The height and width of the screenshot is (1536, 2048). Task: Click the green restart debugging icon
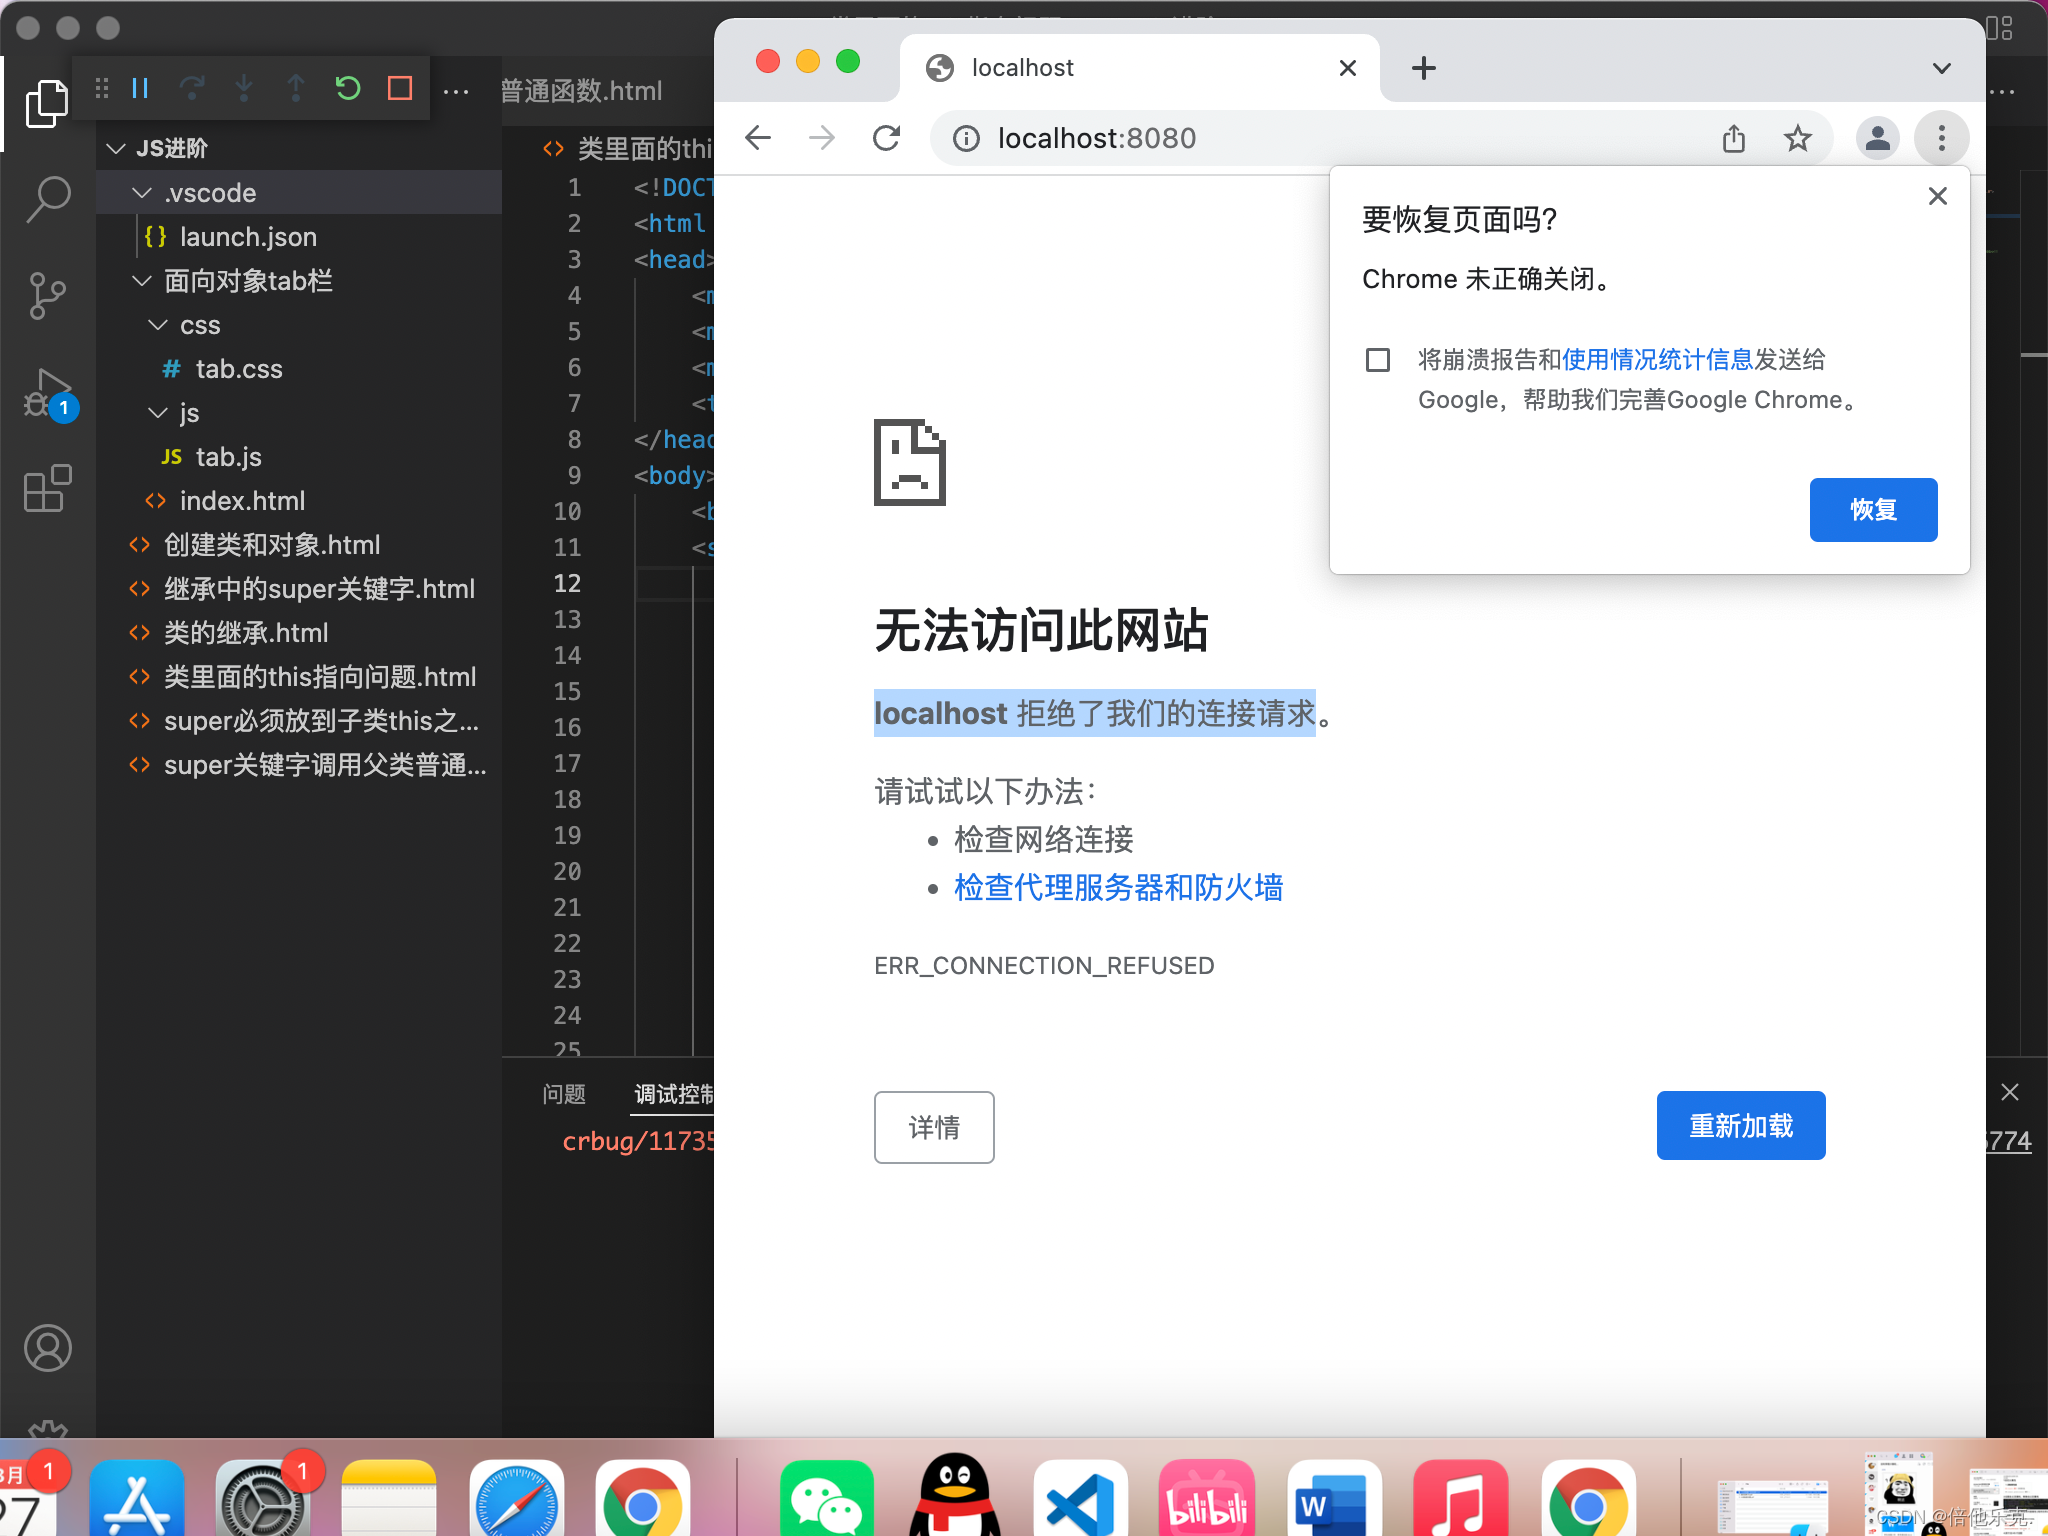[347, 89]
